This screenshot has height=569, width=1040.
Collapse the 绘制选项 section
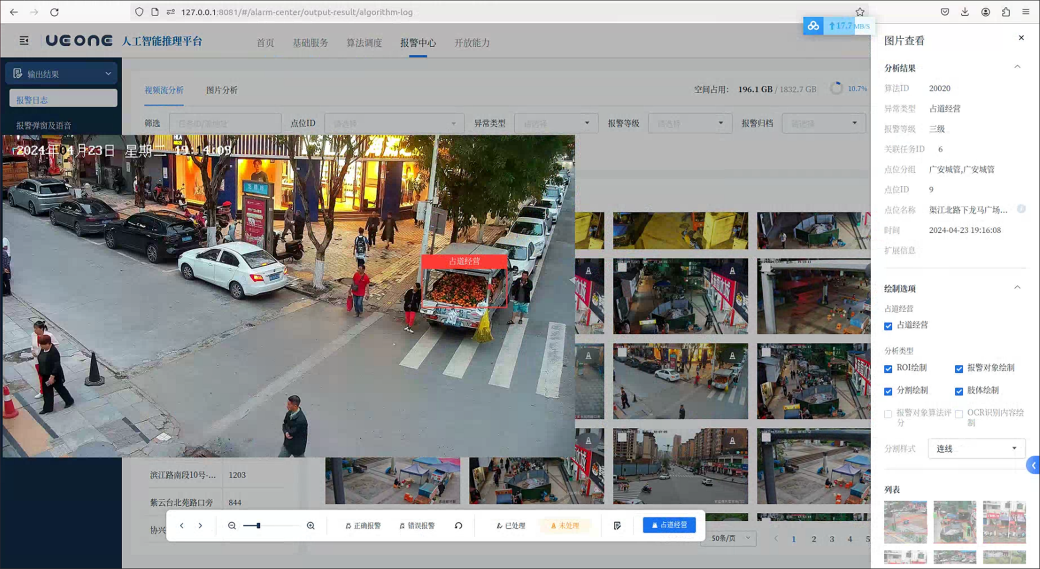coord(1017,288)
